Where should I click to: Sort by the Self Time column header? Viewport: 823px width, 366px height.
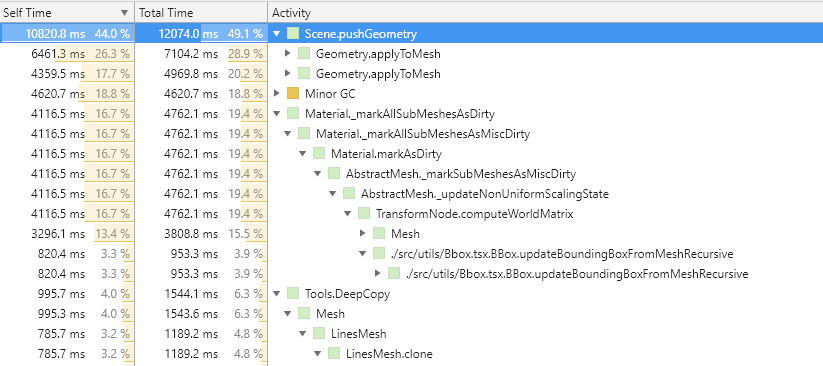click(x=67, y=13)
